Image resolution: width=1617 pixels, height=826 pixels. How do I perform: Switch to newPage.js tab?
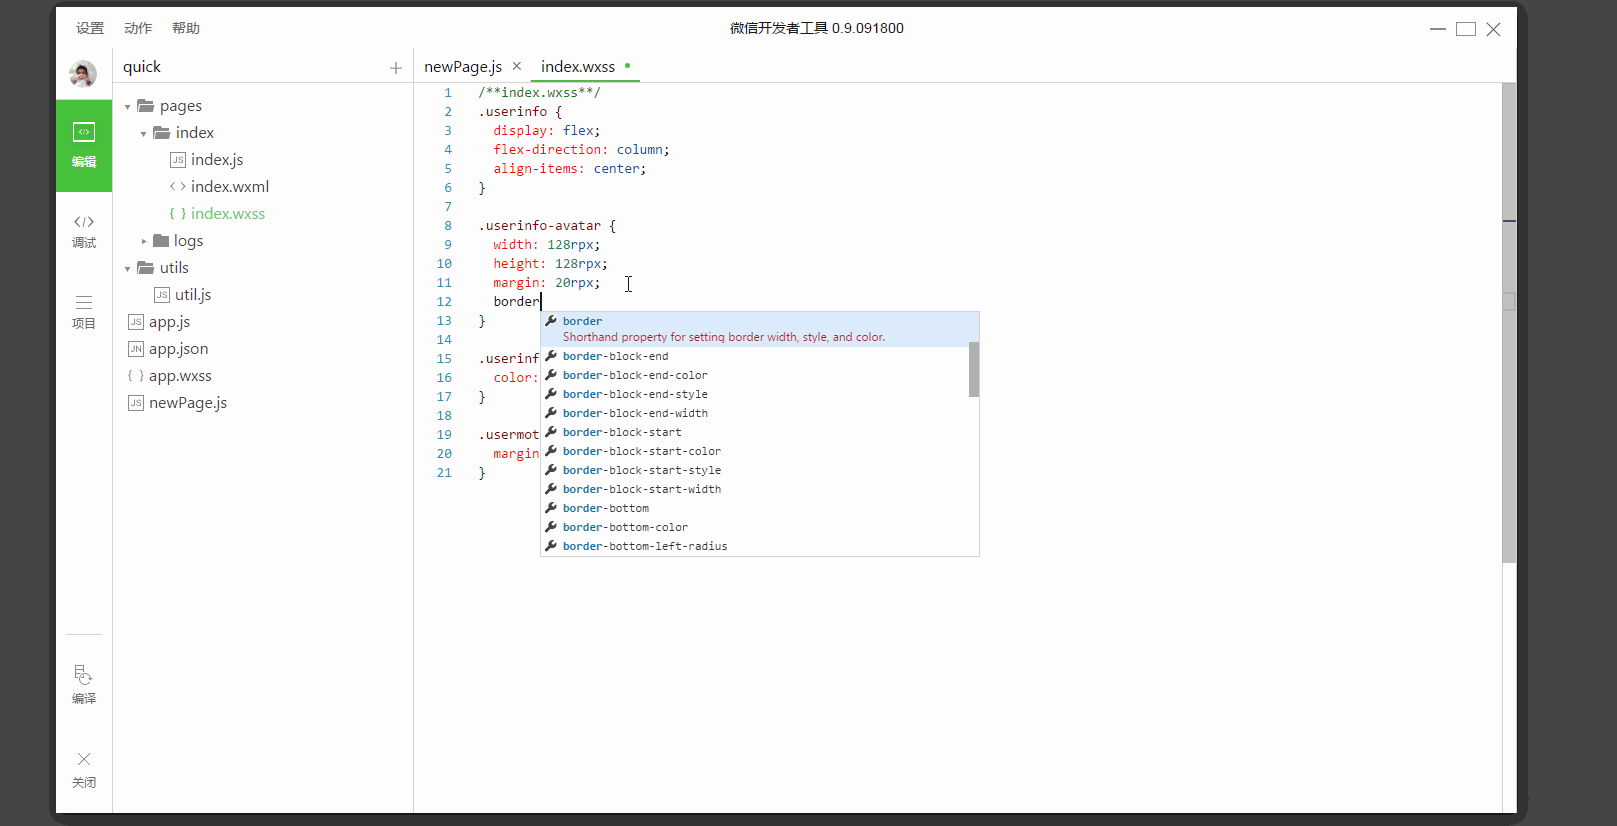(x=463, y=67)
